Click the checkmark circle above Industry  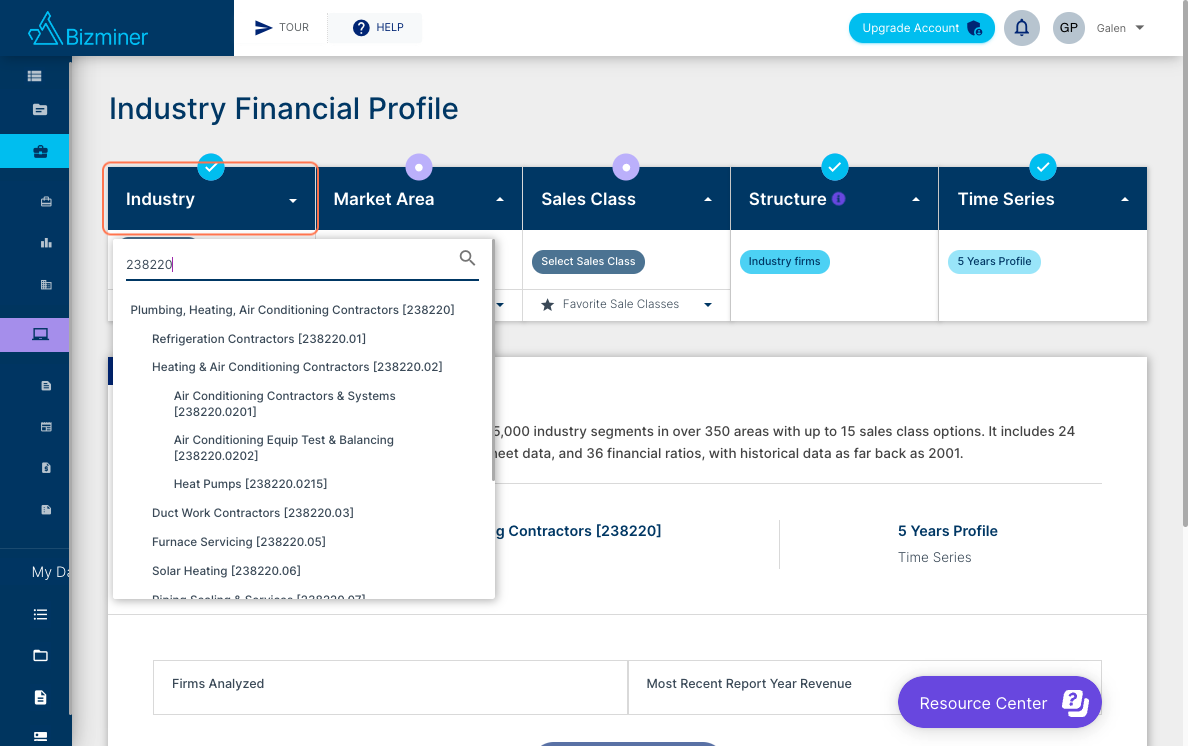coord(211,167)
